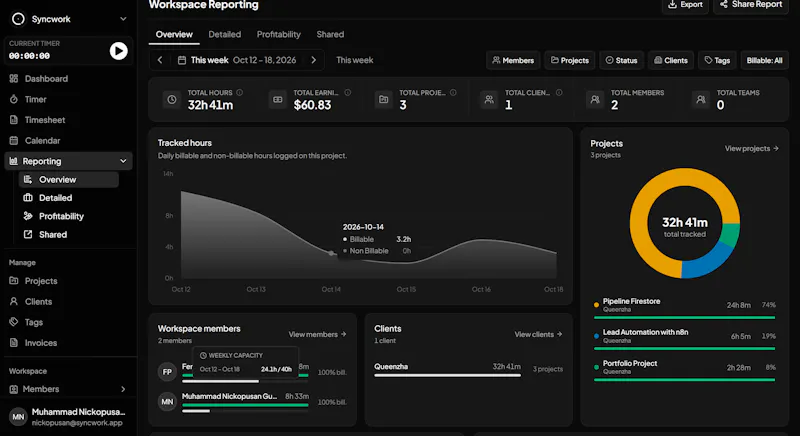Open the Clients filter dropdown
This screenshot has height=436, width=800.
tap(671, 60)
